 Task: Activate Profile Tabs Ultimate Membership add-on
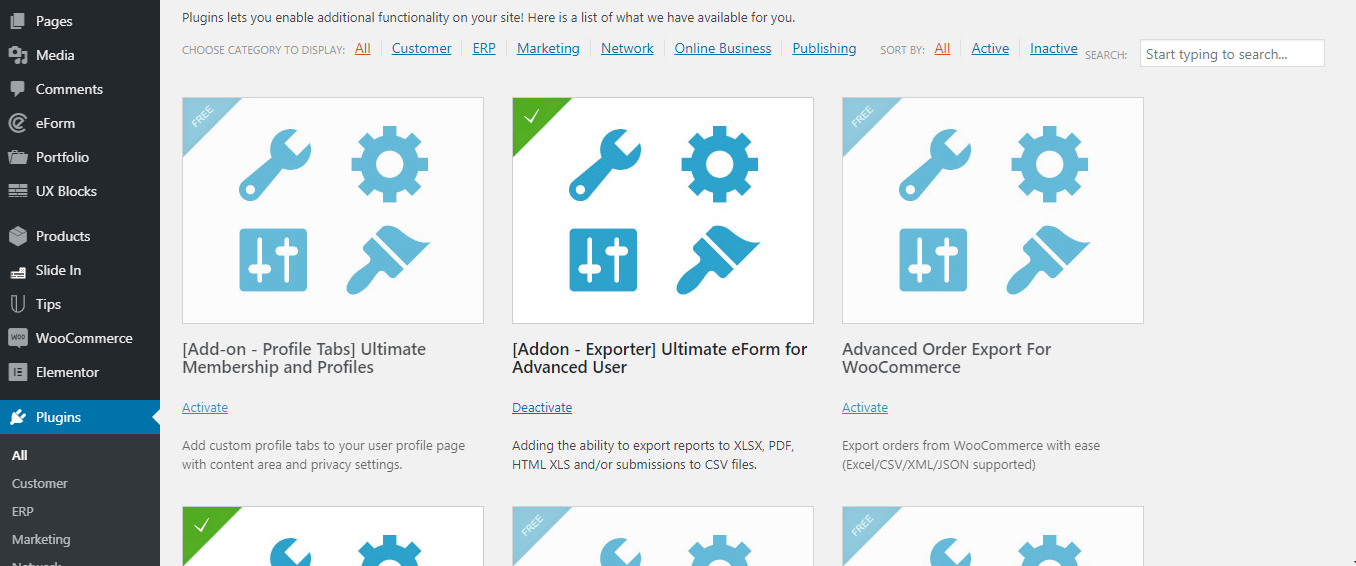(x=205, y=407)
